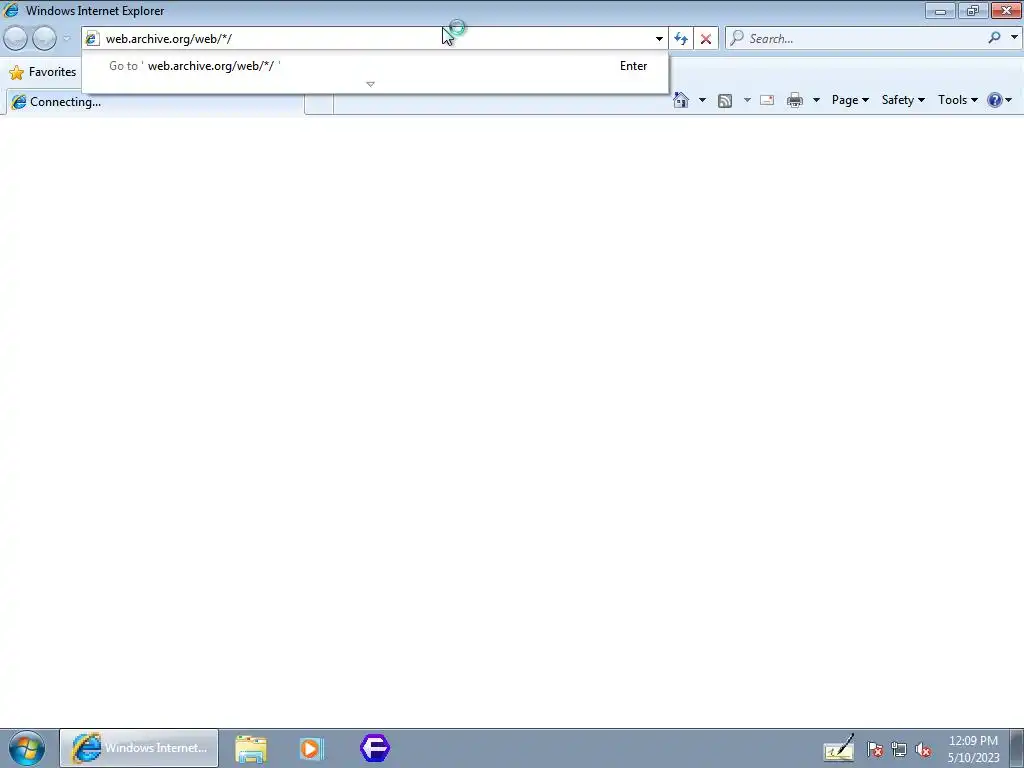The width and height of the screenshot is (1024, 768).
Task: Click the Refresh button
Action: [681, 39]
